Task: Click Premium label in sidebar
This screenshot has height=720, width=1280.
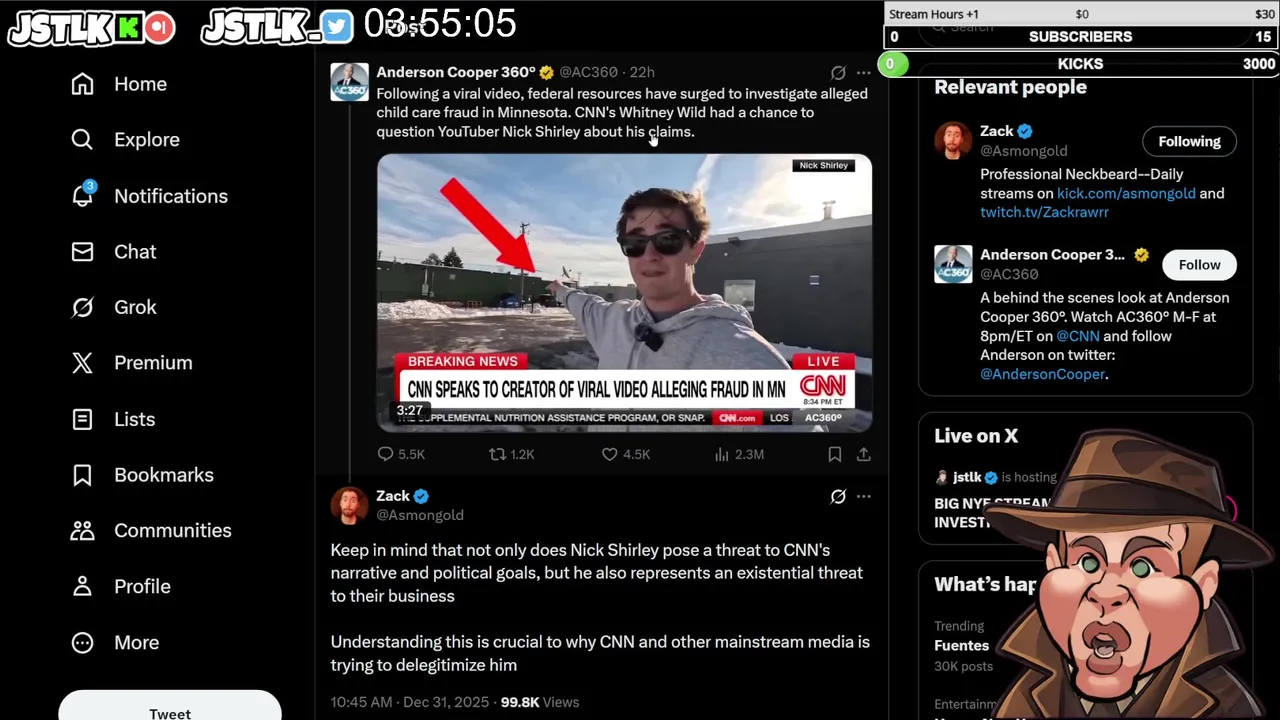Action: (x=153, y=363)
